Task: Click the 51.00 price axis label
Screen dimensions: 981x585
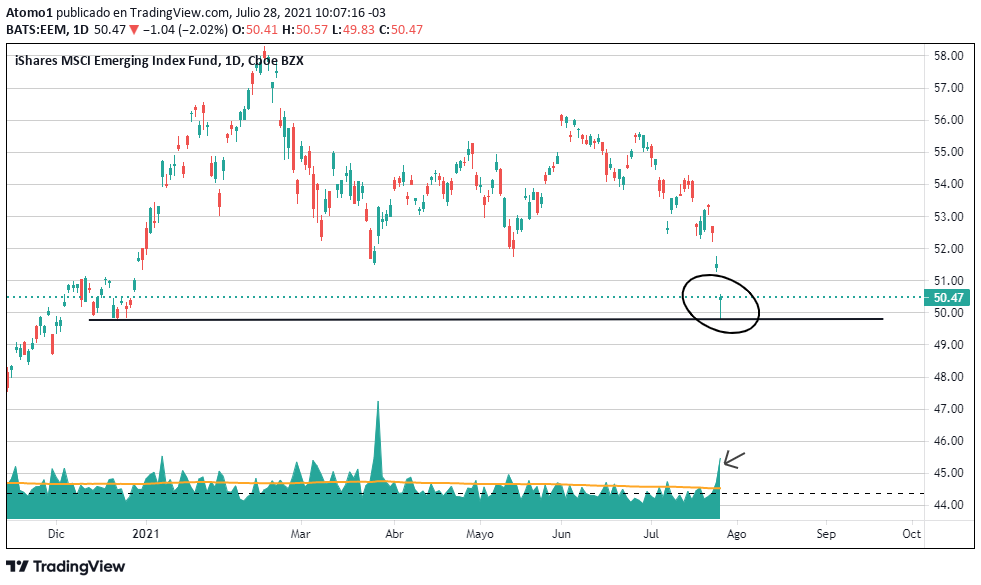Action: [x=948, y=281]
